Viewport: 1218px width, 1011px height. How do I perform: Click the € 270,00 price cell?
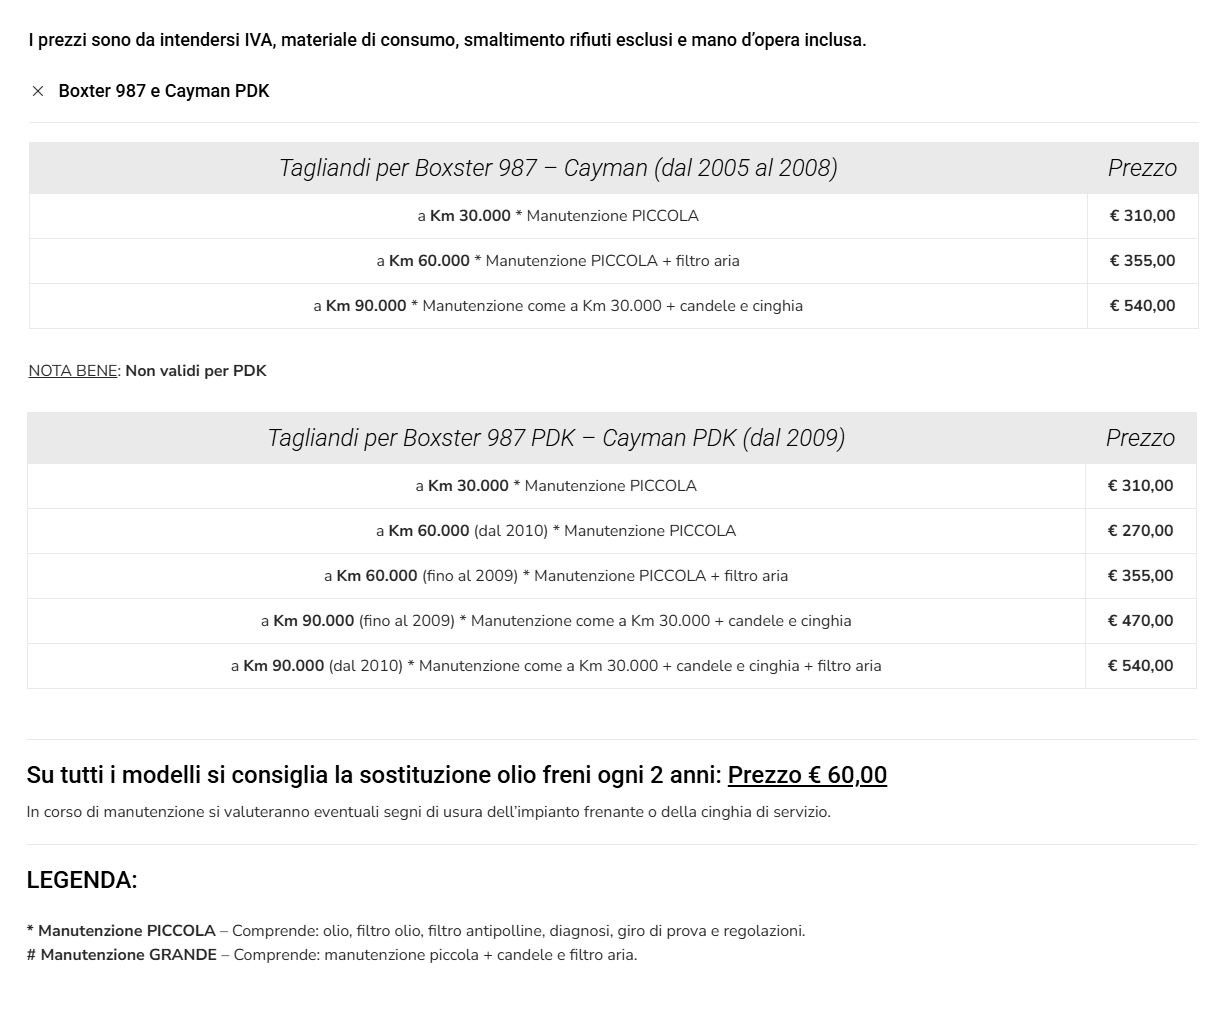coord(1140,531)
